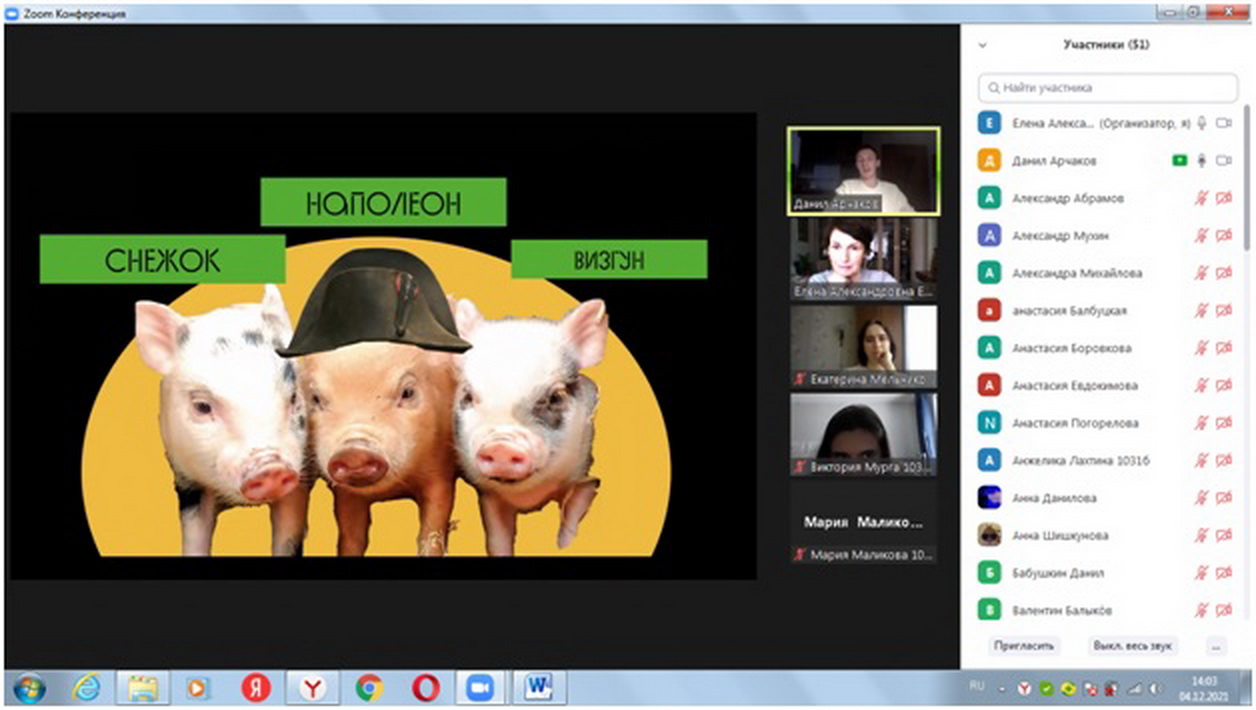Click the camera icon for Анастасия Погорелова

click(1223, 423)
